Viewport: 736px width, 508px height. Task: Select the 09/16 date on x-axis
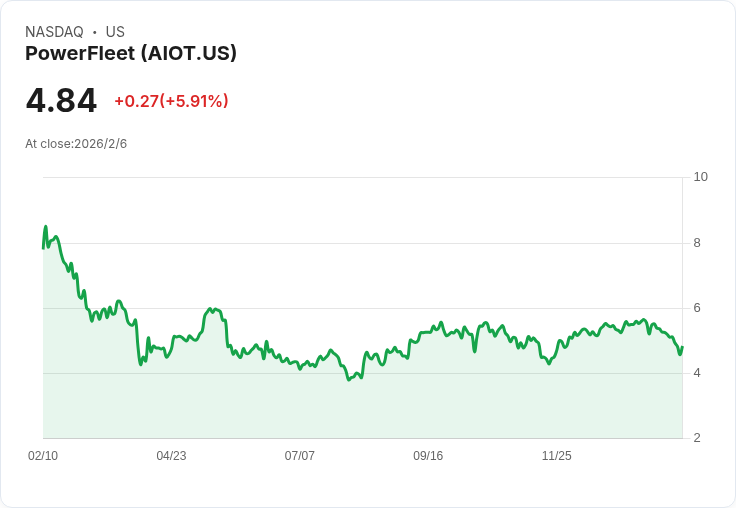click(x=428, y=456)
